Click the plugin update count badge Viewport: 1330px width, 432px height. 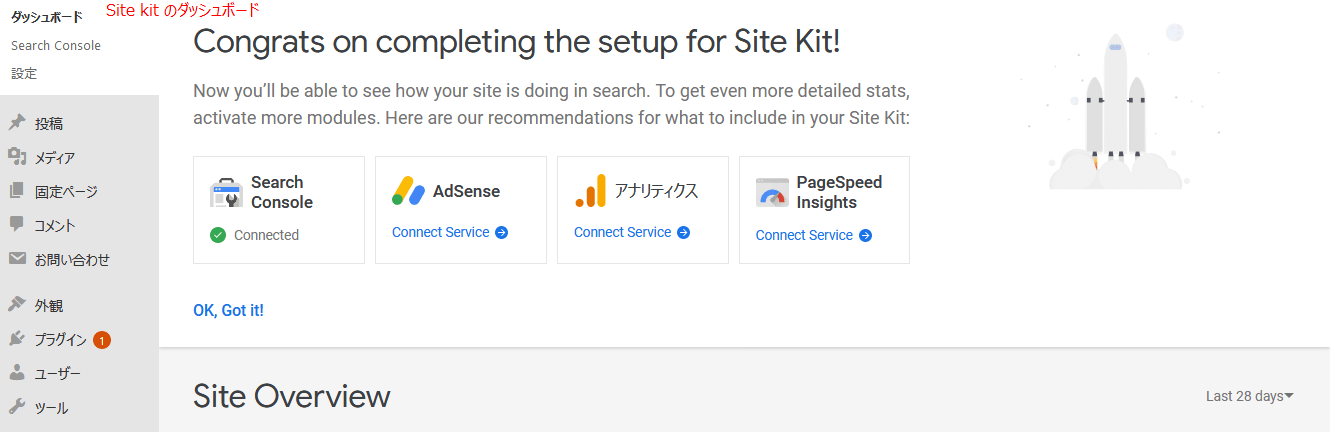coord(102,340)
